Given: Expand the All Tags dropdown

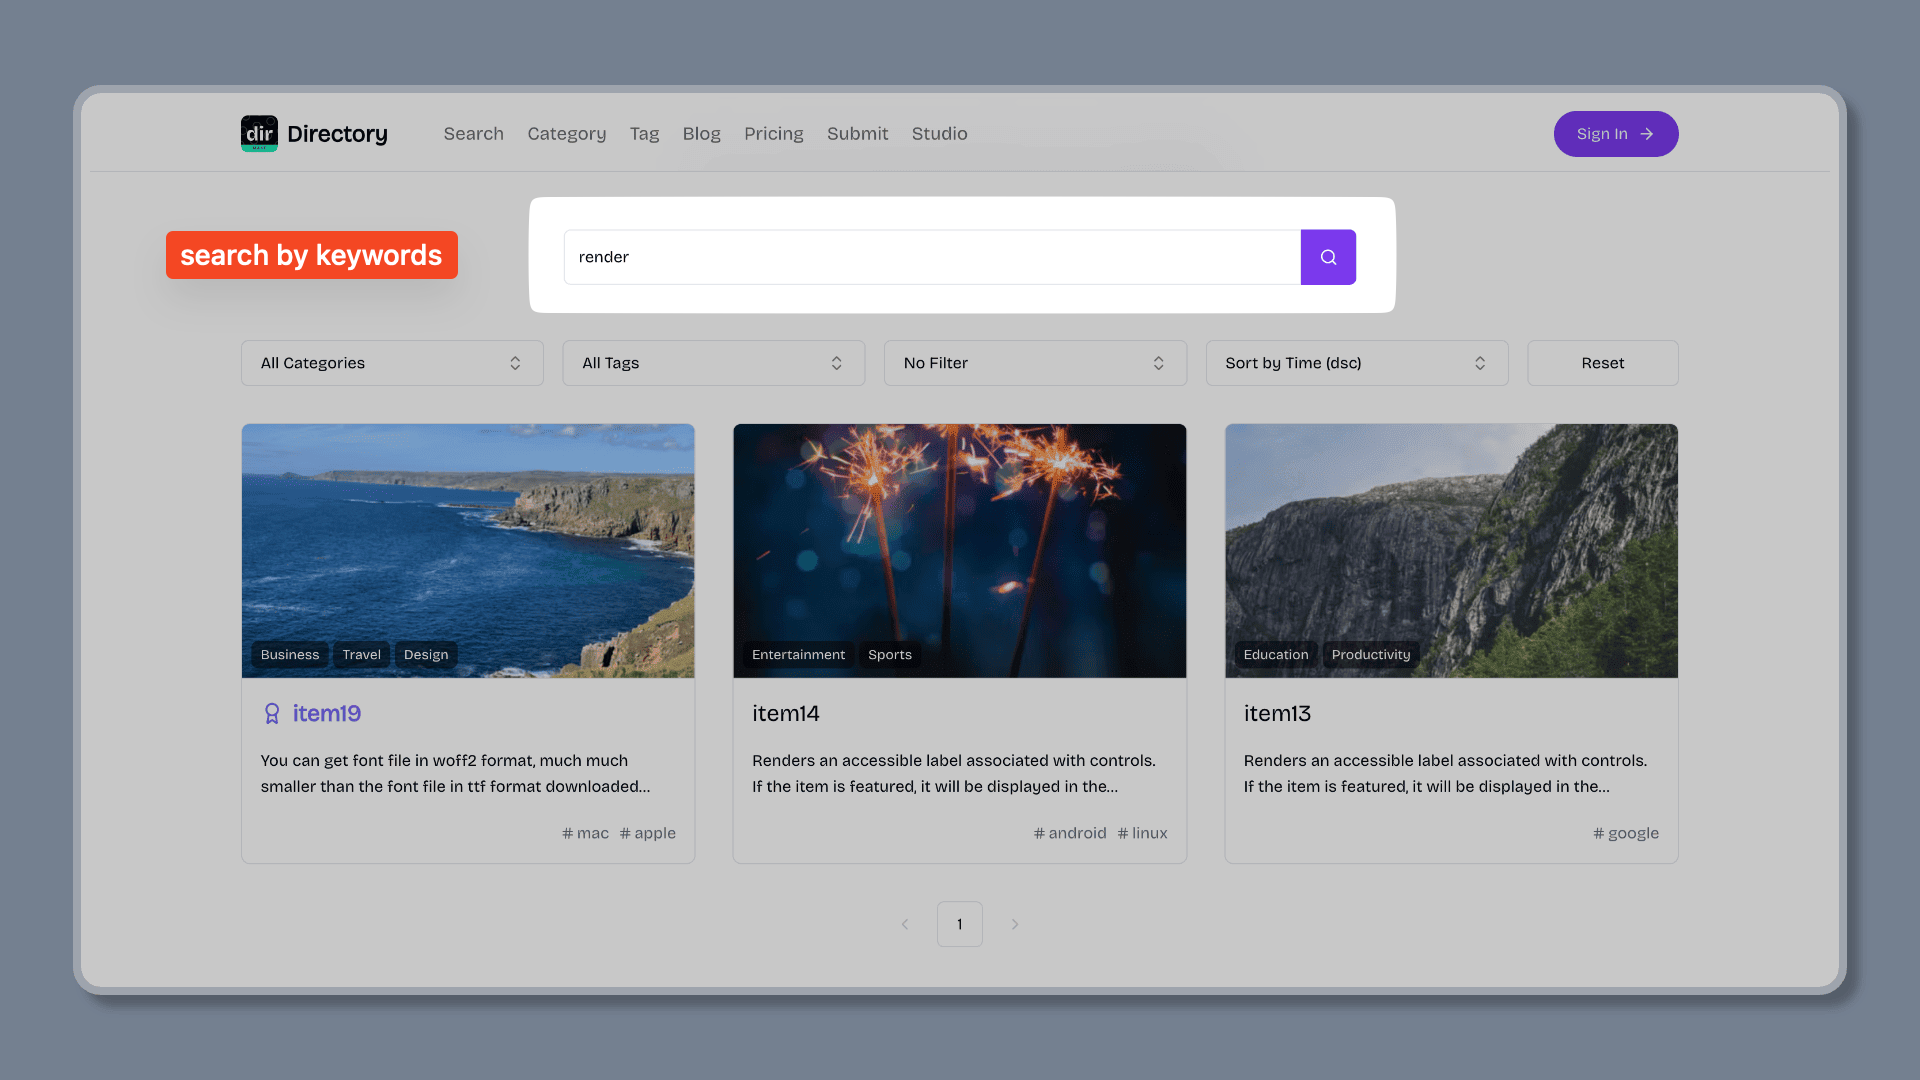Looking at the screenshot, I should pos(713,363).
